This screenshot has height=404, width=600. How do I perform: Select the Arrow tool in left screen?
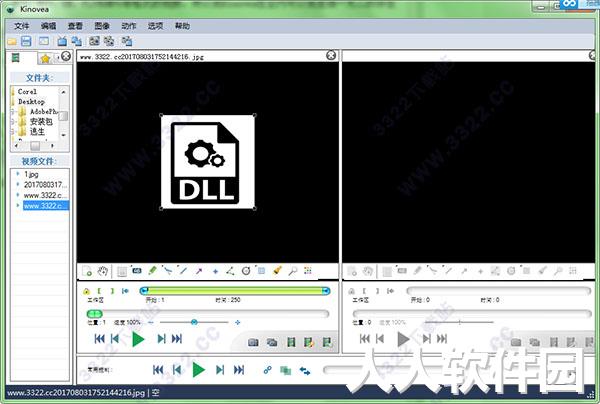pyautogui.click(x=199, y=271)
